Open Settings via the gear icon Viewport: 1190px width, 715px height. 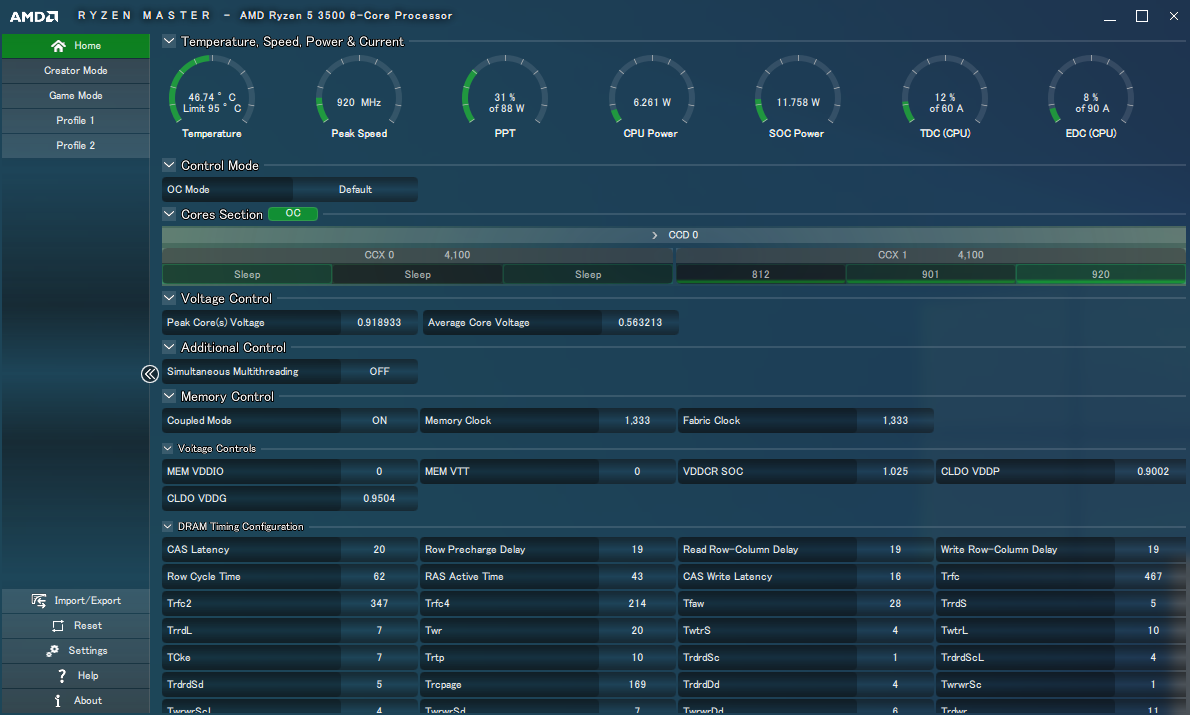52,651
